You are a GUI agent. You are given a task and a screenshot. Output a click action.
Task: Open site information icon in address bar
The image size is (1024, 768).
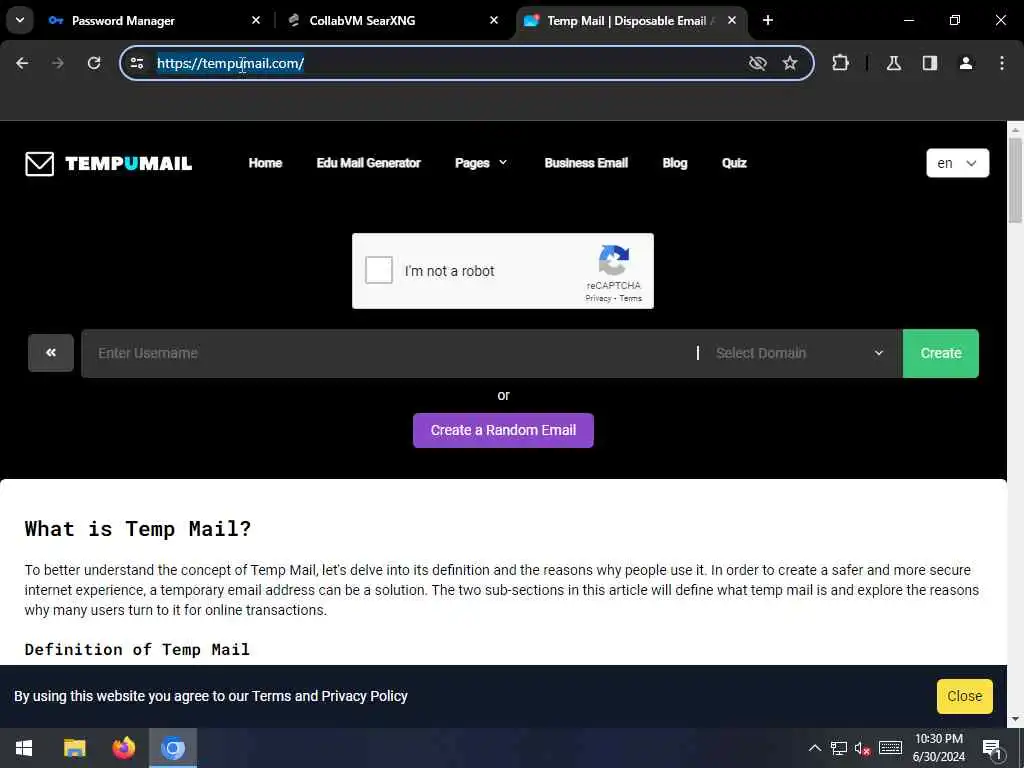point(136,63)
